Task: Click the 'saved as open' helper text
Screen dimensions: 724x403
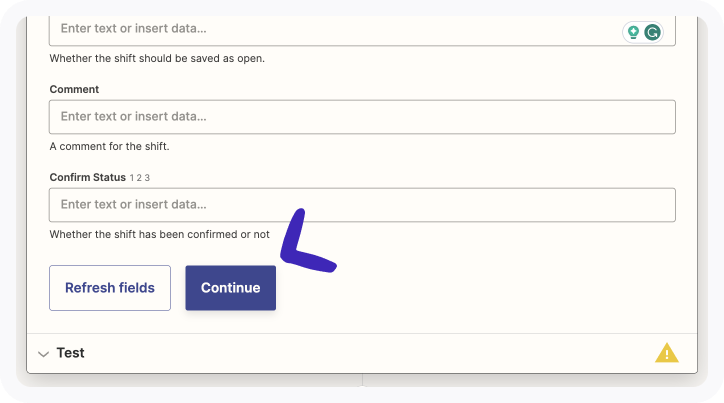Action: point(157,58)
